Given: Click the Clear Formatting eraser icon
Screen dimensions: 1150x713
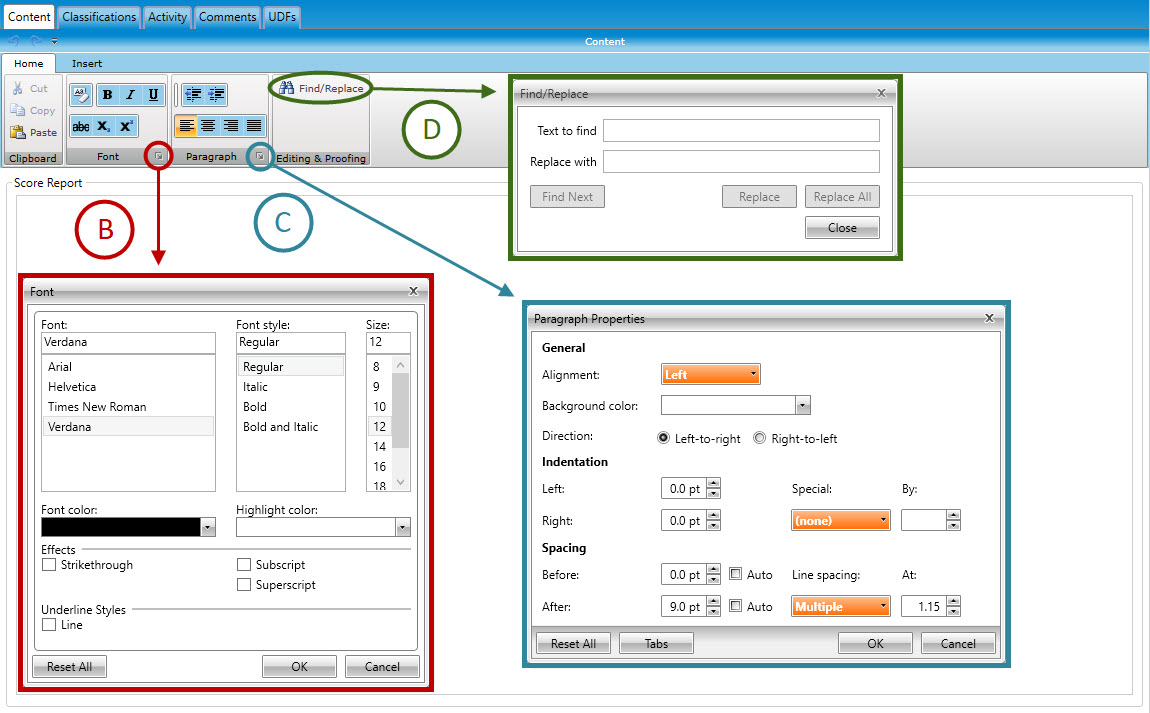Looking at the screenshot, I should pyautogui.click(x=81, y=95).
